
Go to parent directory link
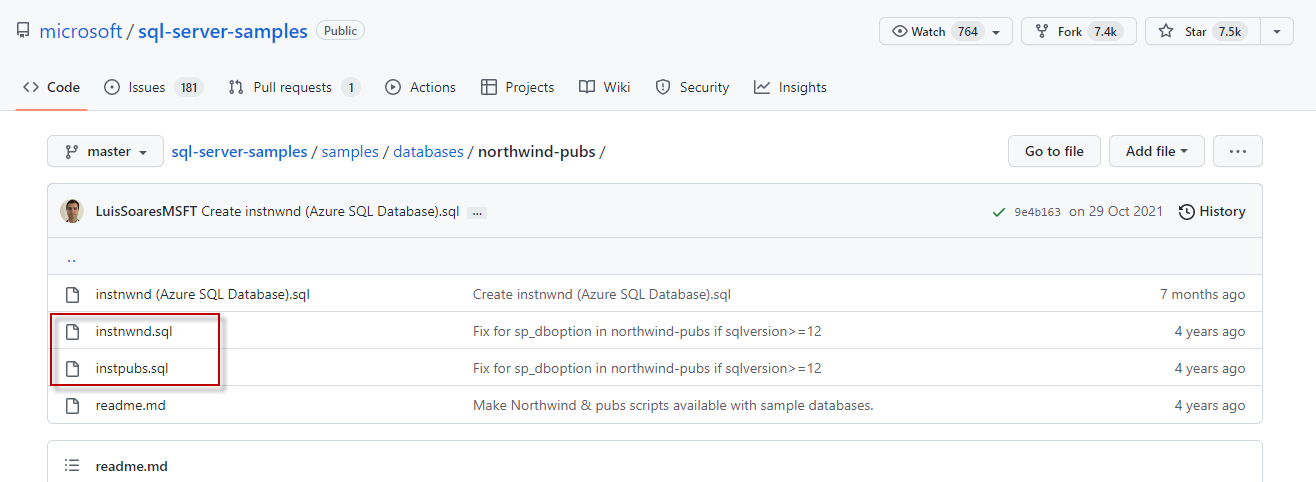[72, 258]
